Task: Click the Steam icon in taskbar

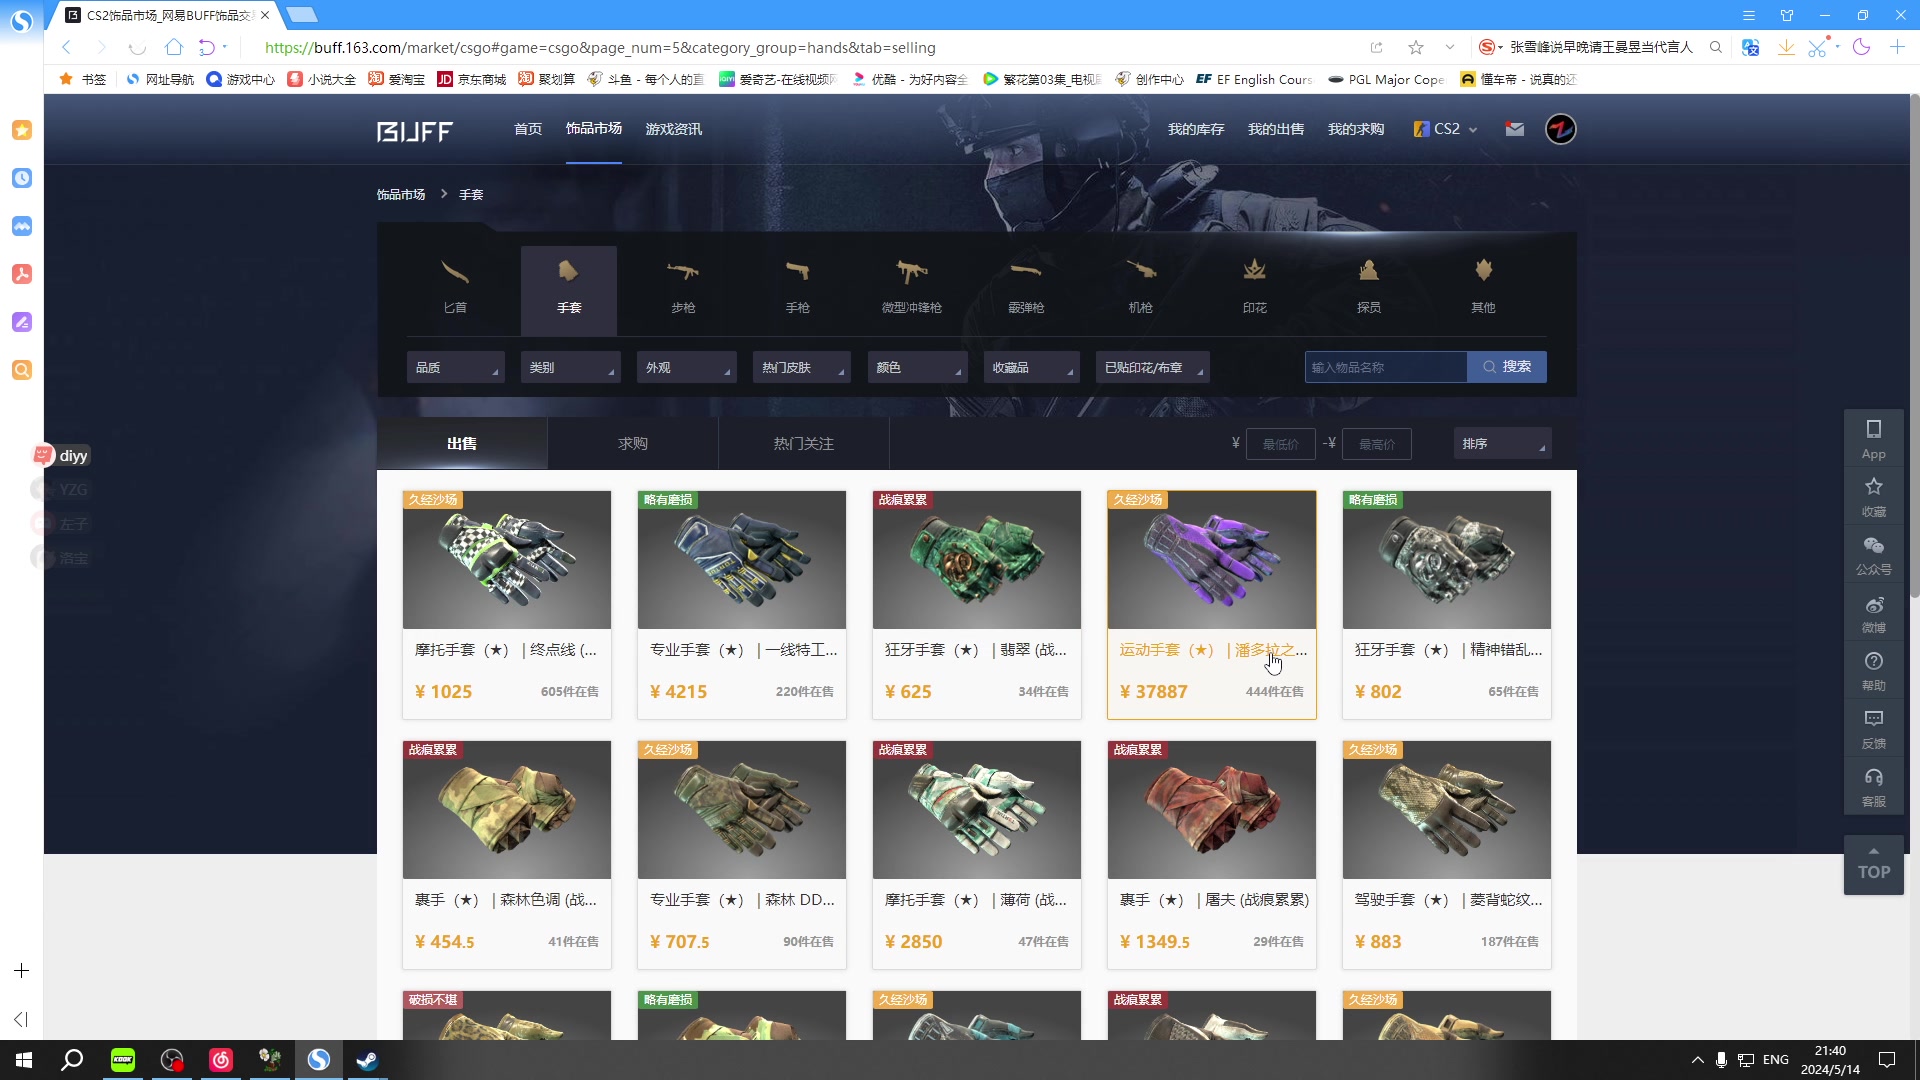Action: (x=367, y=1060)
